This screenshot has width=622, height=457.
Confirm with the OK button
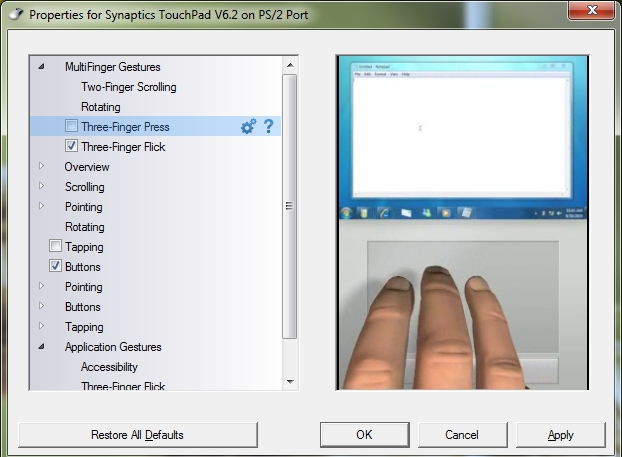[x=365, y=435]
